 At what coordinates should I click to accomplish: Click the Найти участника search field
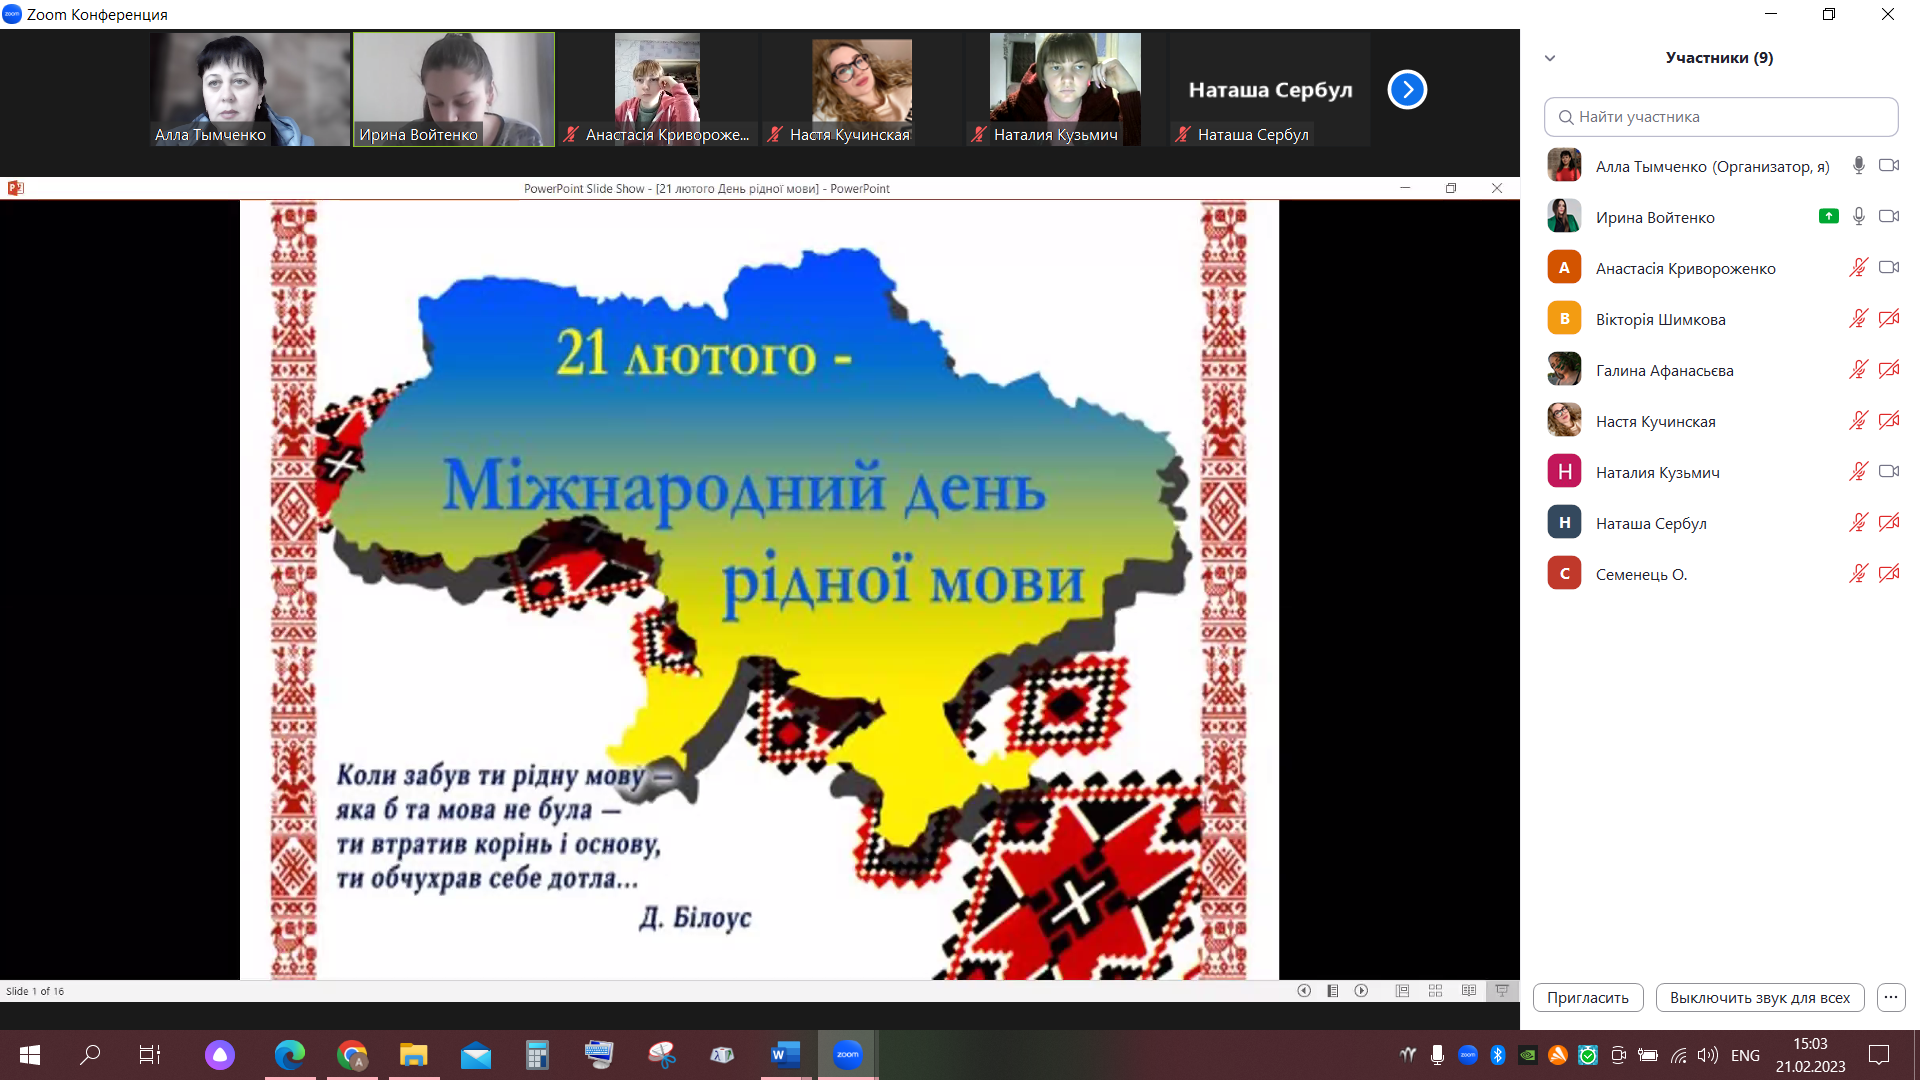[x=1720, y=117]
